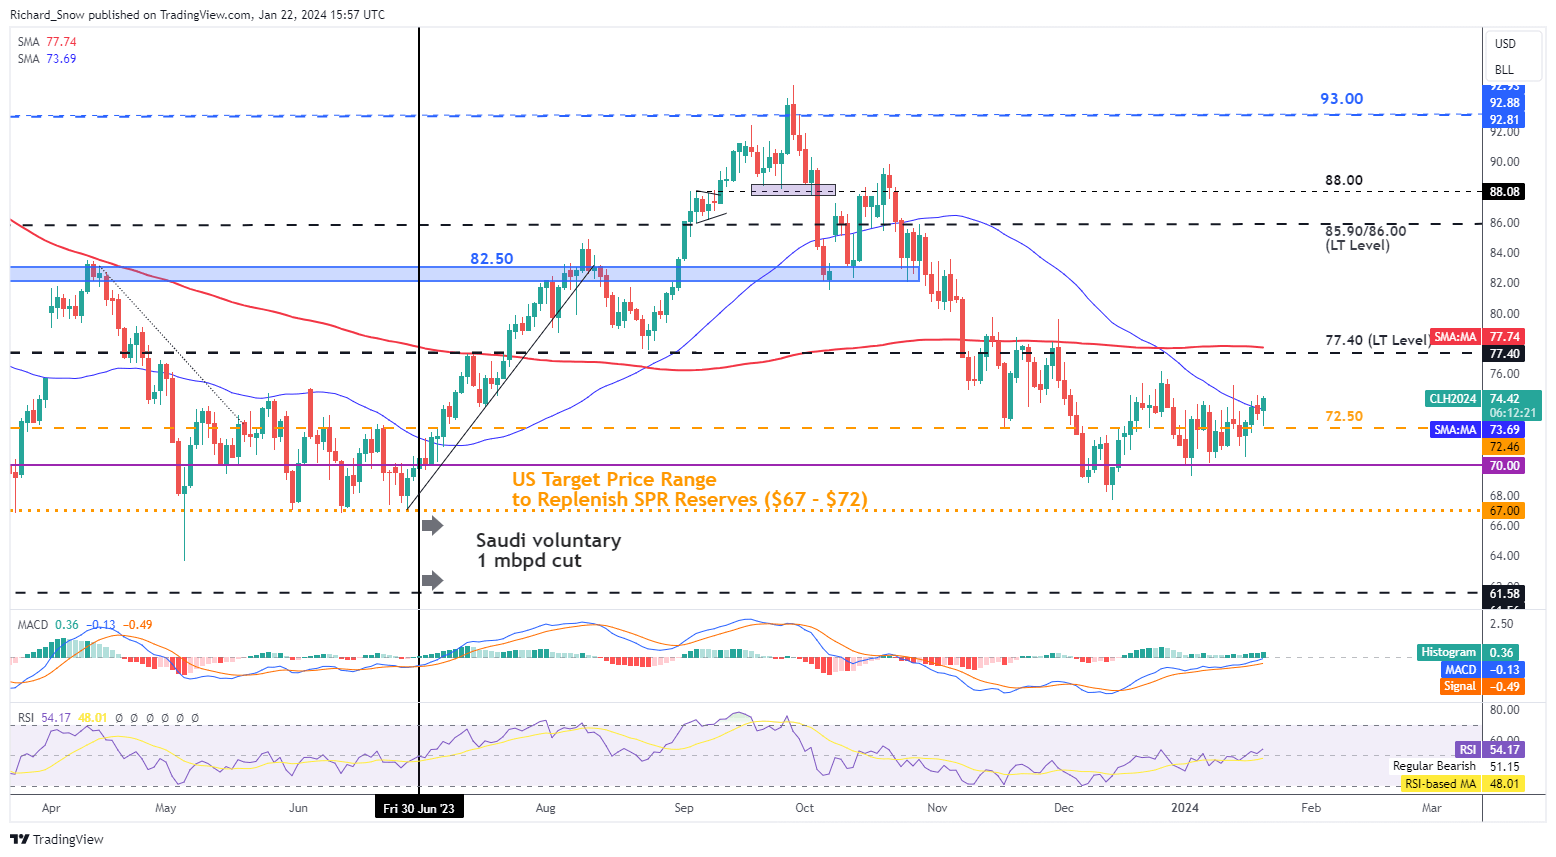The height and width of the screenshot is (857, 1556).
Task: Click the black 77.40 price tag
Action: point(1504,354)
